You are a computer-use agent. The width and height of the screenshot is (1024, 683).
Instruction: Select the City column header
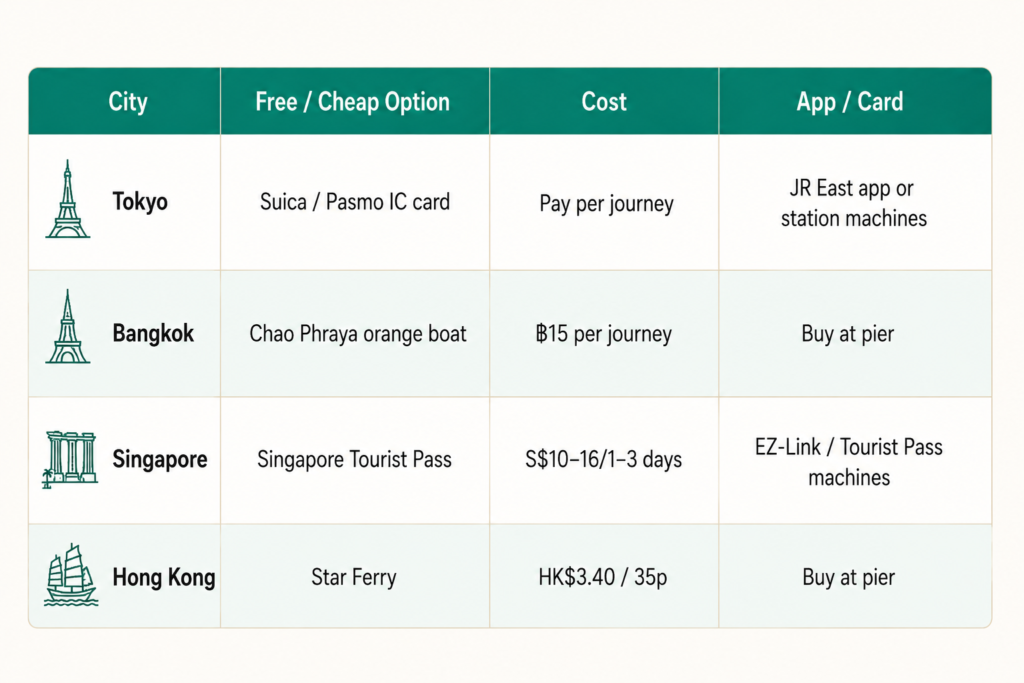128,102
